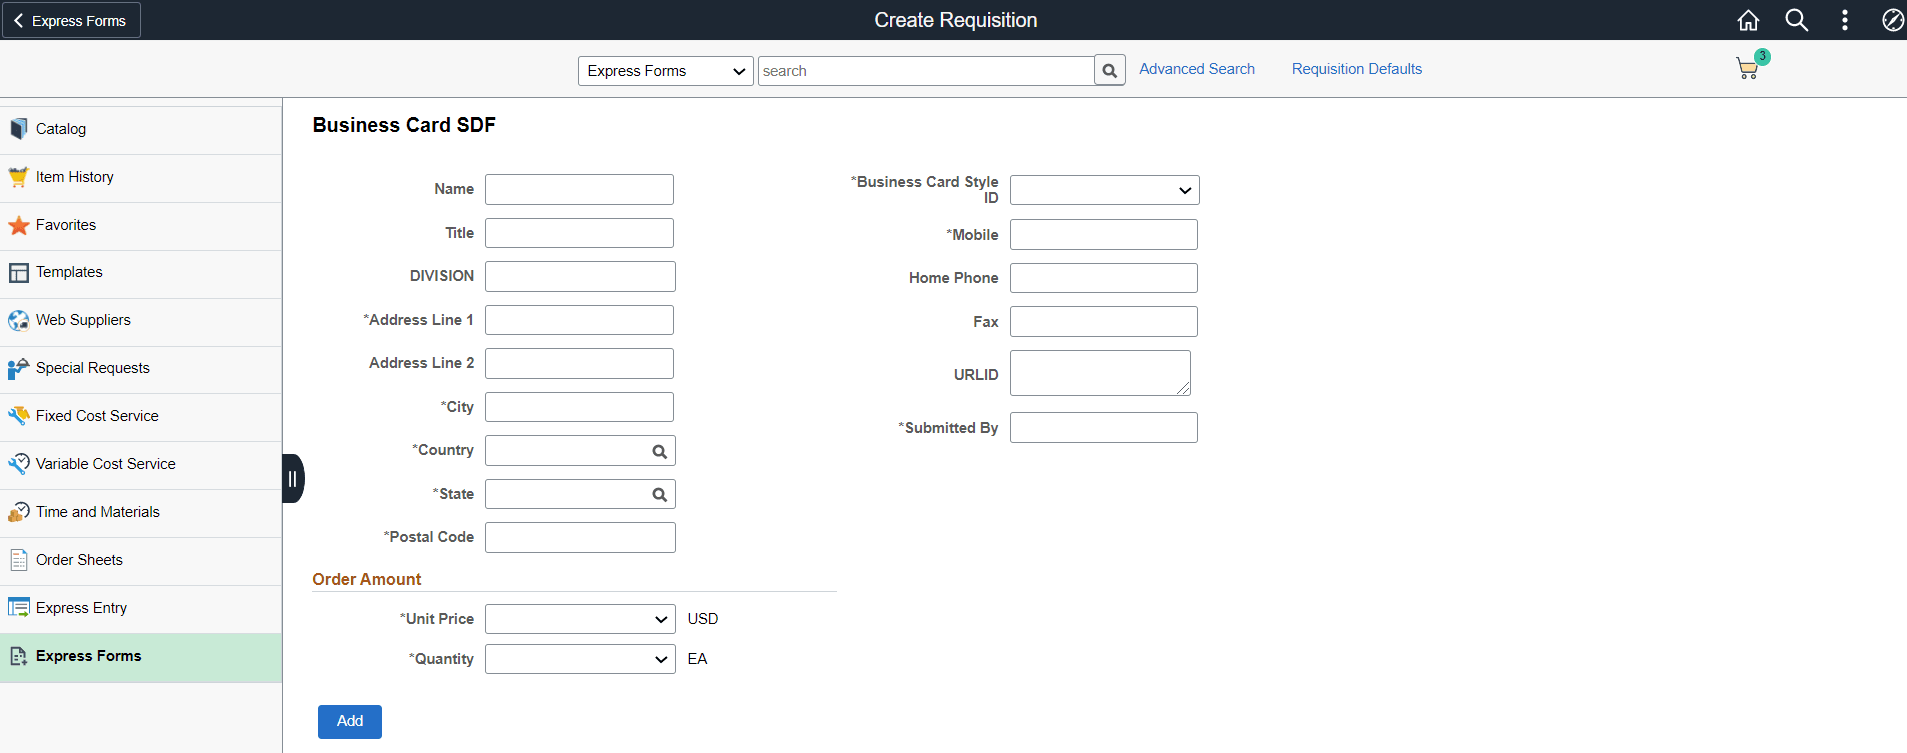Click the Name input field
The image size is (1907, 753).
point(579,190)
